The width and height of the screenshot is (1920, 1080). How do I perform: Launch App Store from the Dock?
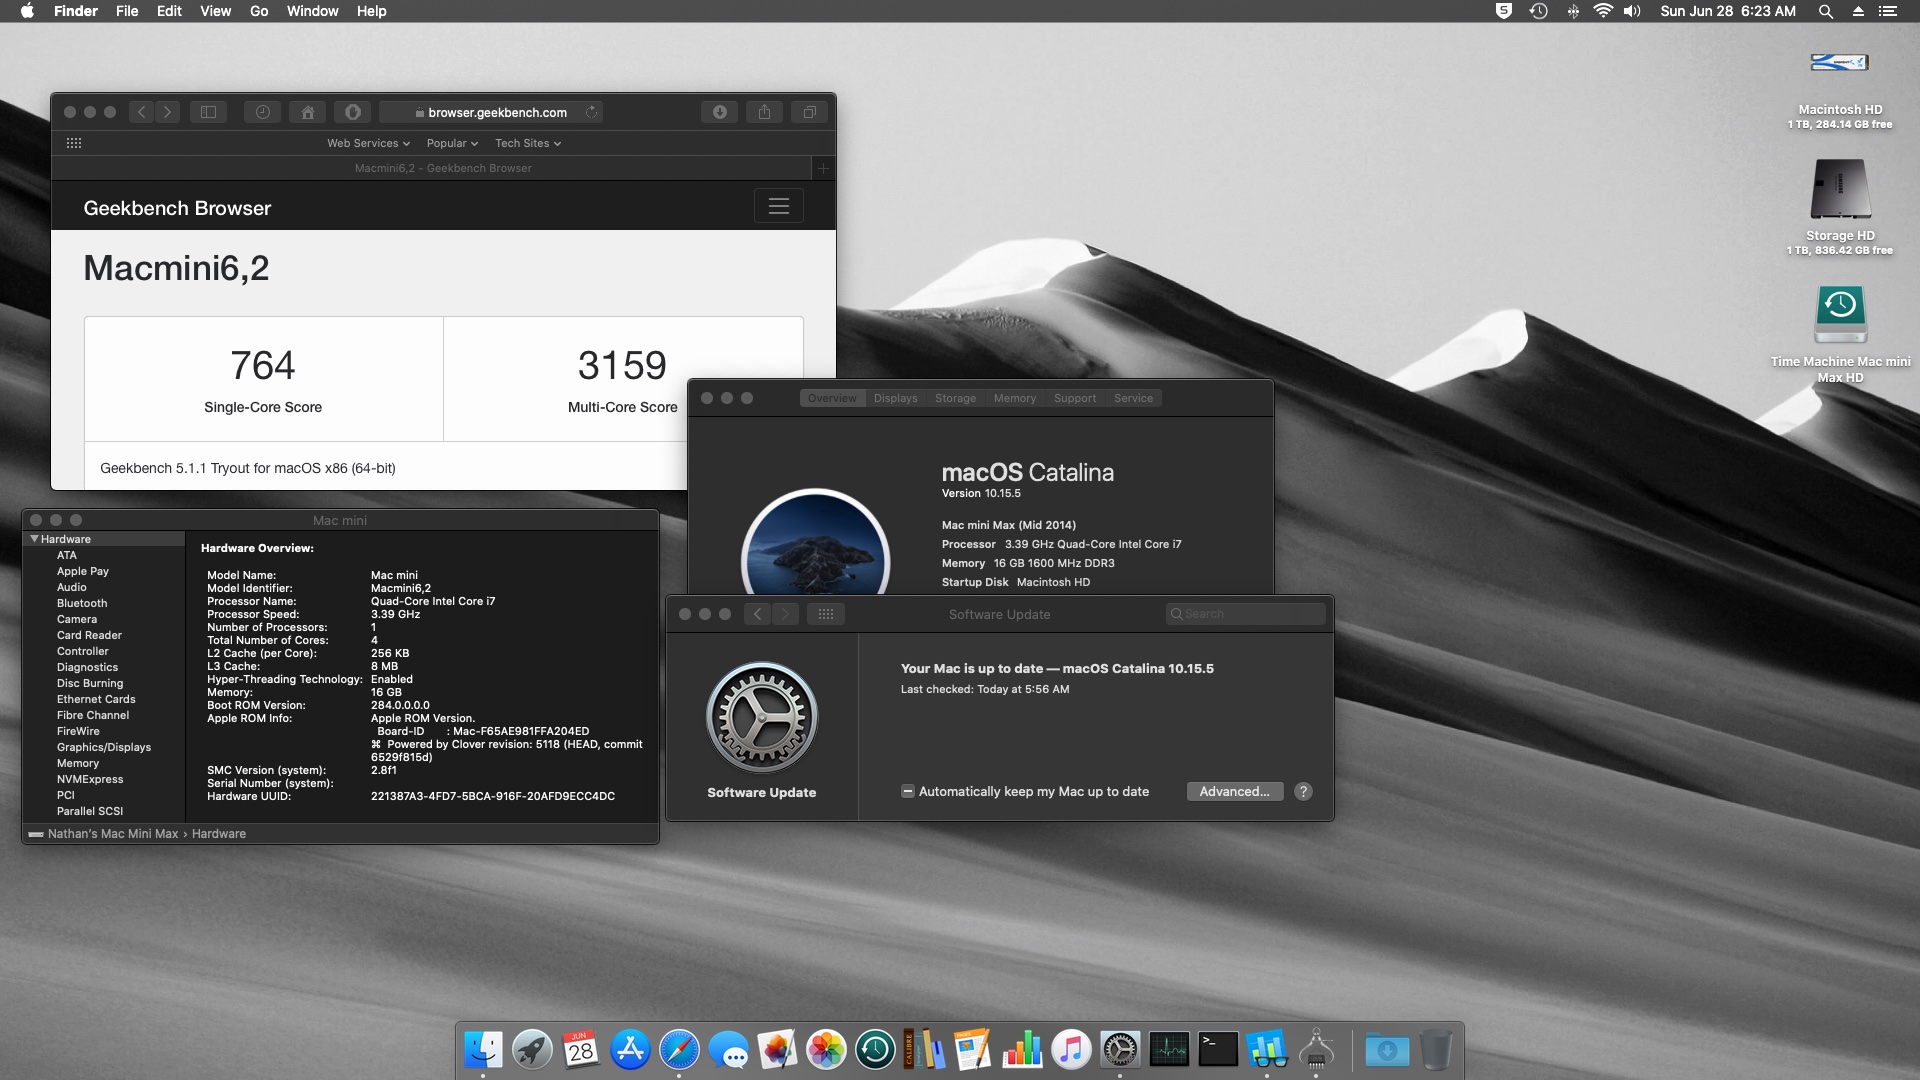630,1050
